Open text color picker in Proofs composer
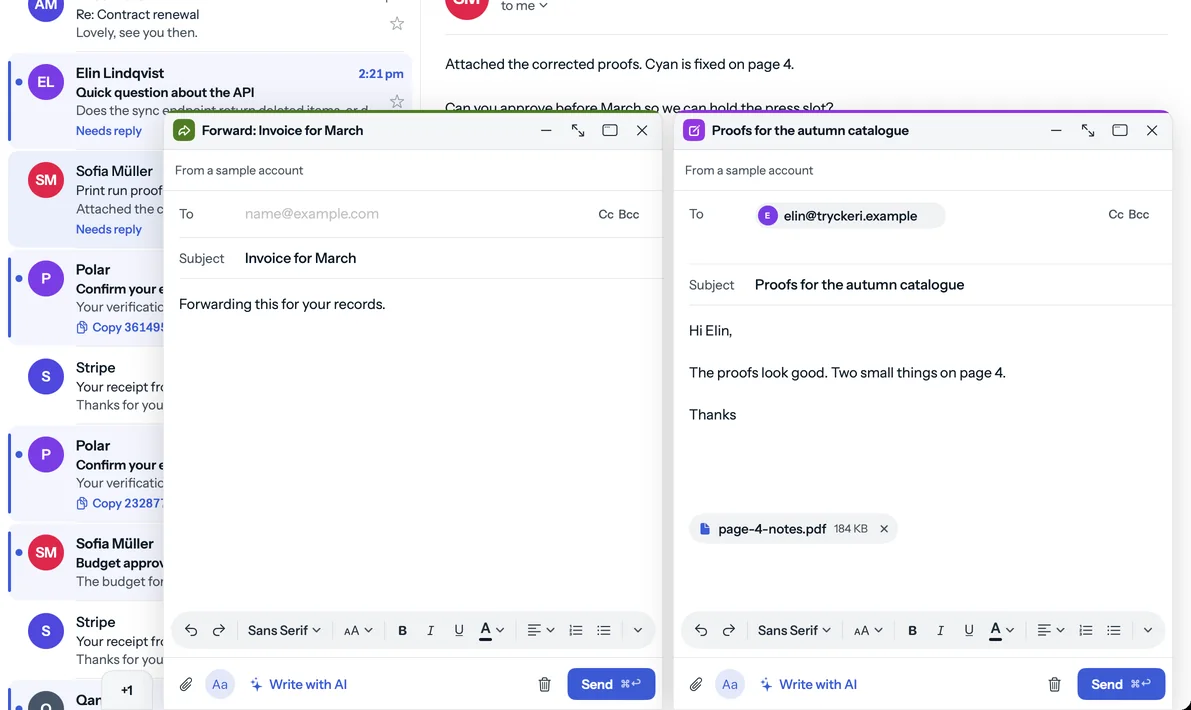Screen dimensions: 1191x710 [1002, 630]
